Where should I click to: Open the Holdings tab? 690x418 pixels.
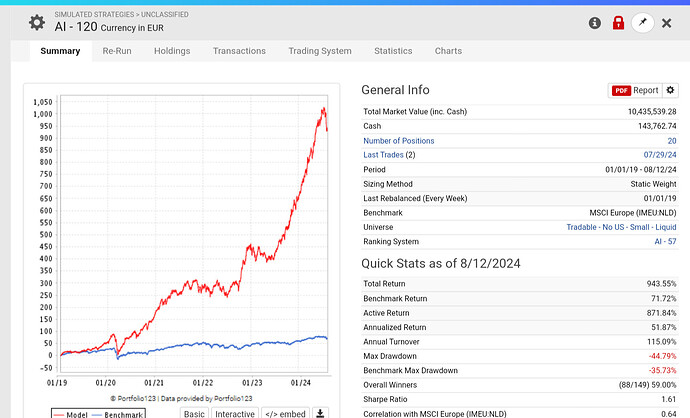(172, 51)
